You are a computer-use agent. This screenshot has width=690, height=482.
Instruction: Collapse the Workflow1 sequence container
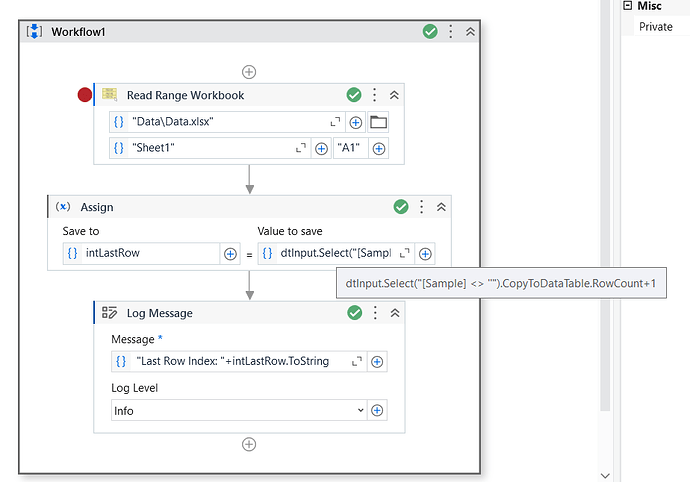click(470, 32)
